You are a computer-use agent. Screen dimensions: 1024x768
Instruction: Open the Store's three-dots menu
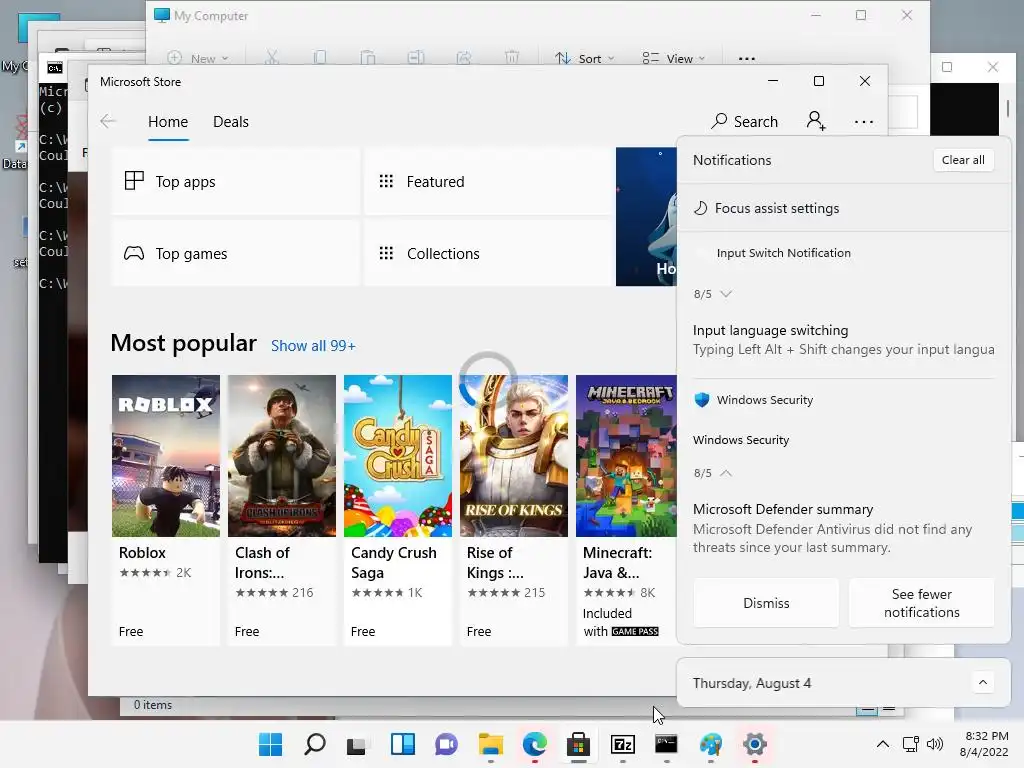coord(863,122)
